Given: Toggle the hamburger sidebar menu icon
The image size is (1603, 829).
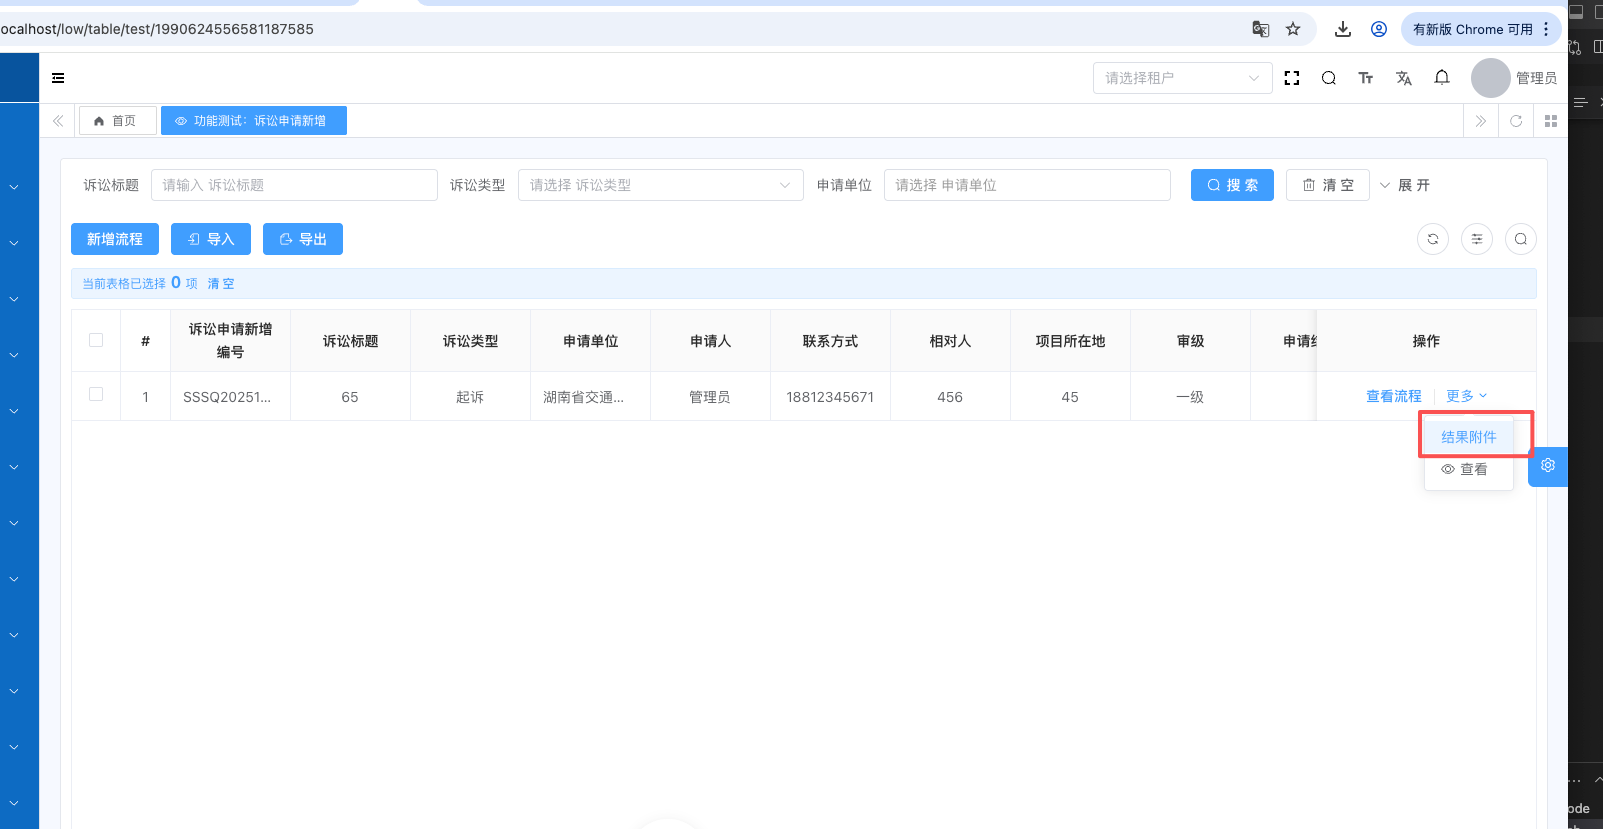Looking at the screenshot, I should click(58, 78).
